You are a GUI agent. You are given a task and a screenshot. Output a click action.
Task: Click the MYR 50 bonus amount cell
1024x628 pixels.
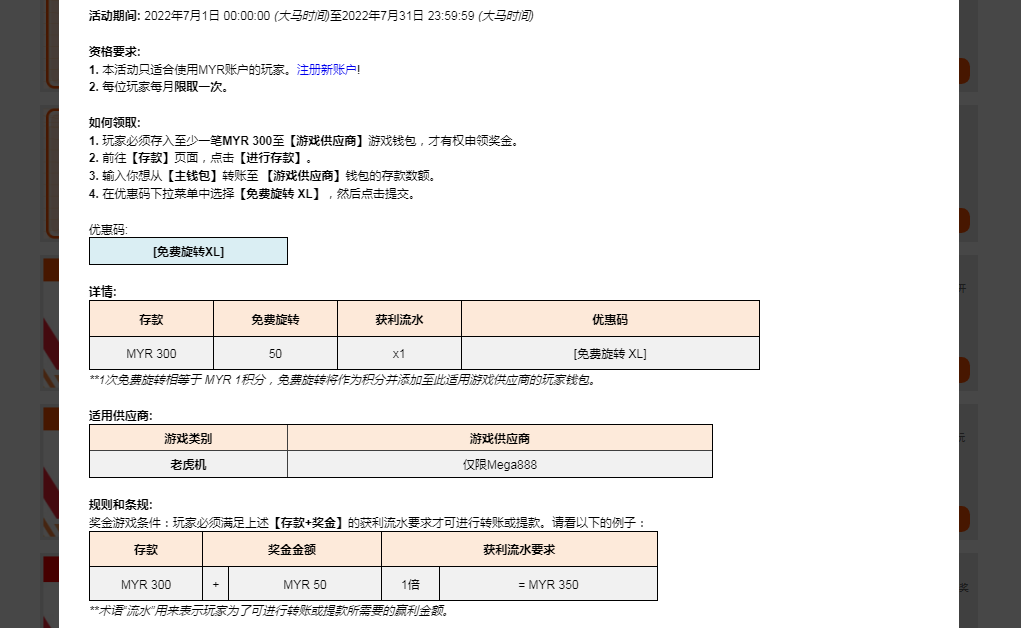pos(304,585)
